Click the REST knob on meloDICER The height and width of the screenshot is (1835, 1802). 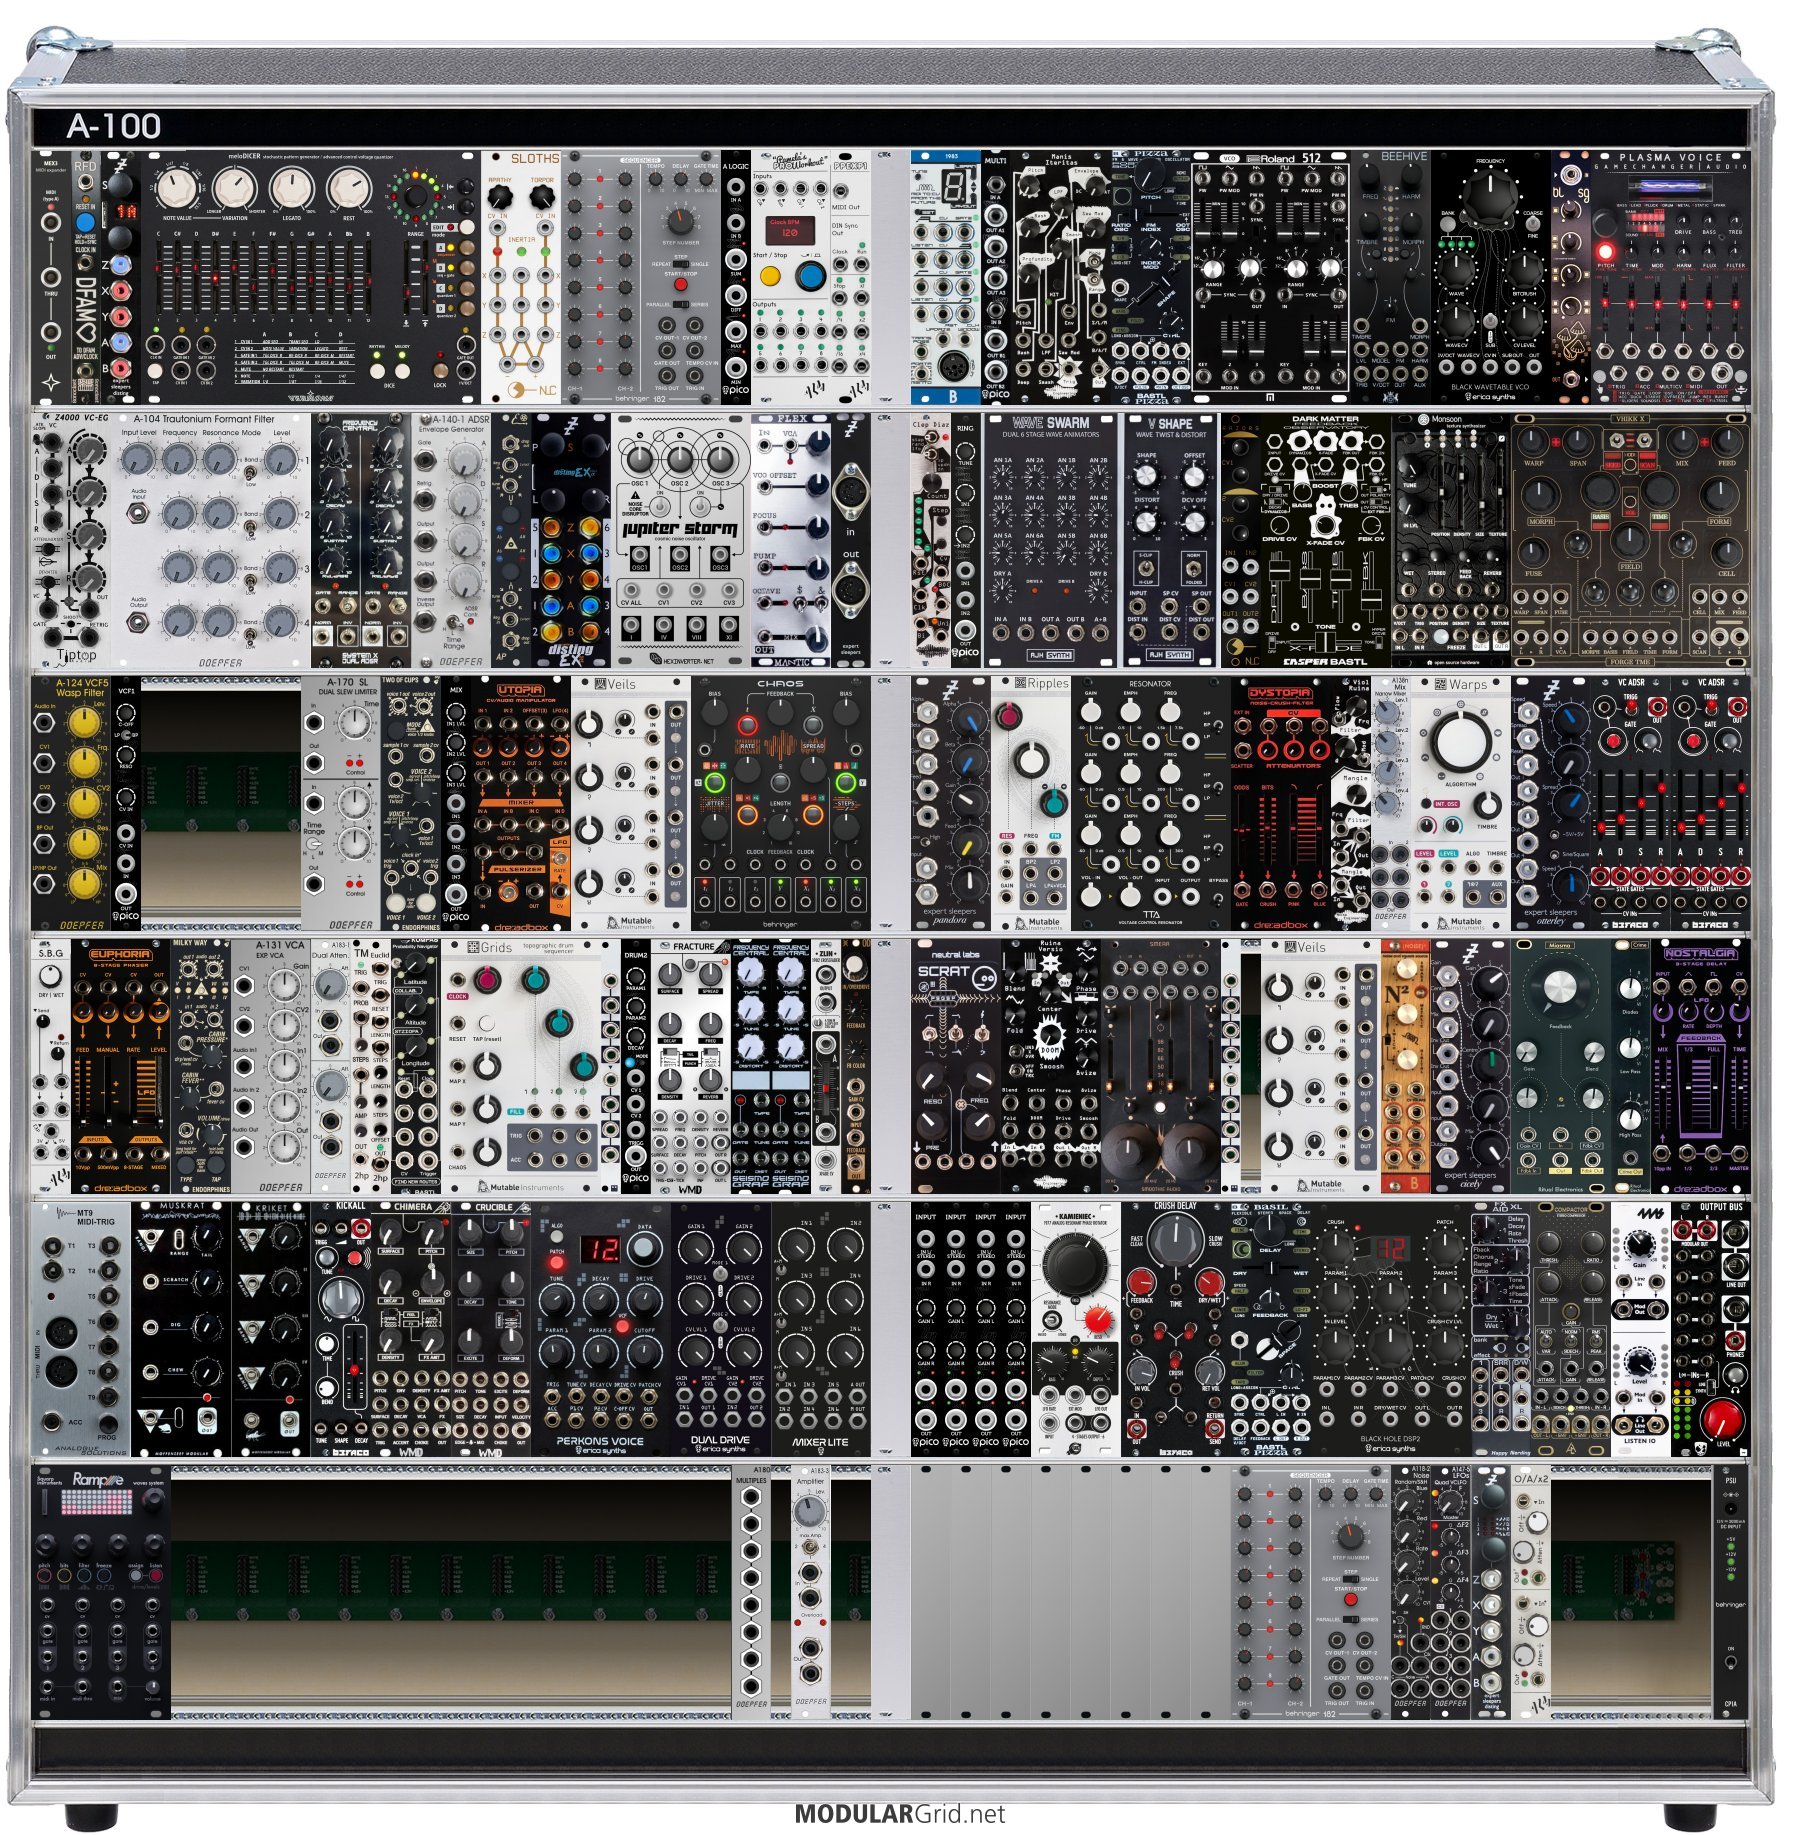348,188
